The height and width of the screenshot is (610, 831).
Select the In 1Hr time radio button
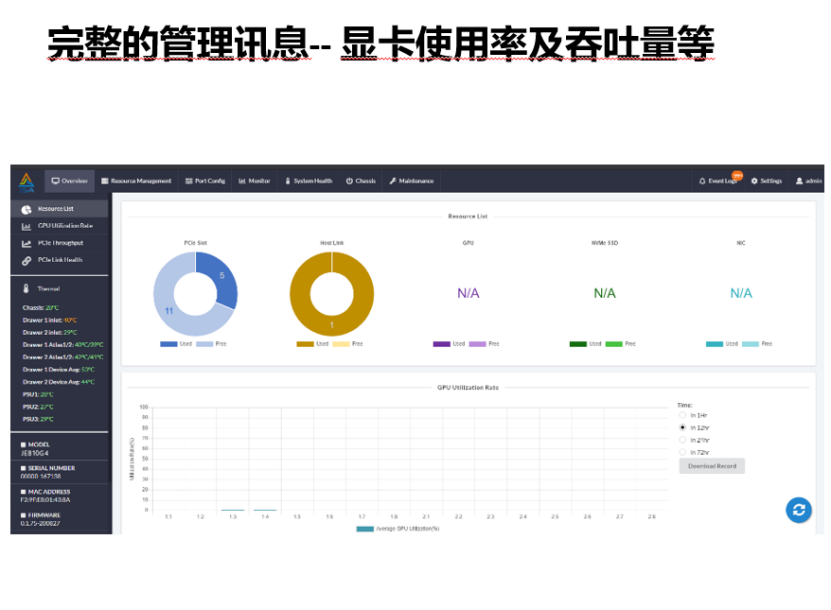(x=683, y=414)
